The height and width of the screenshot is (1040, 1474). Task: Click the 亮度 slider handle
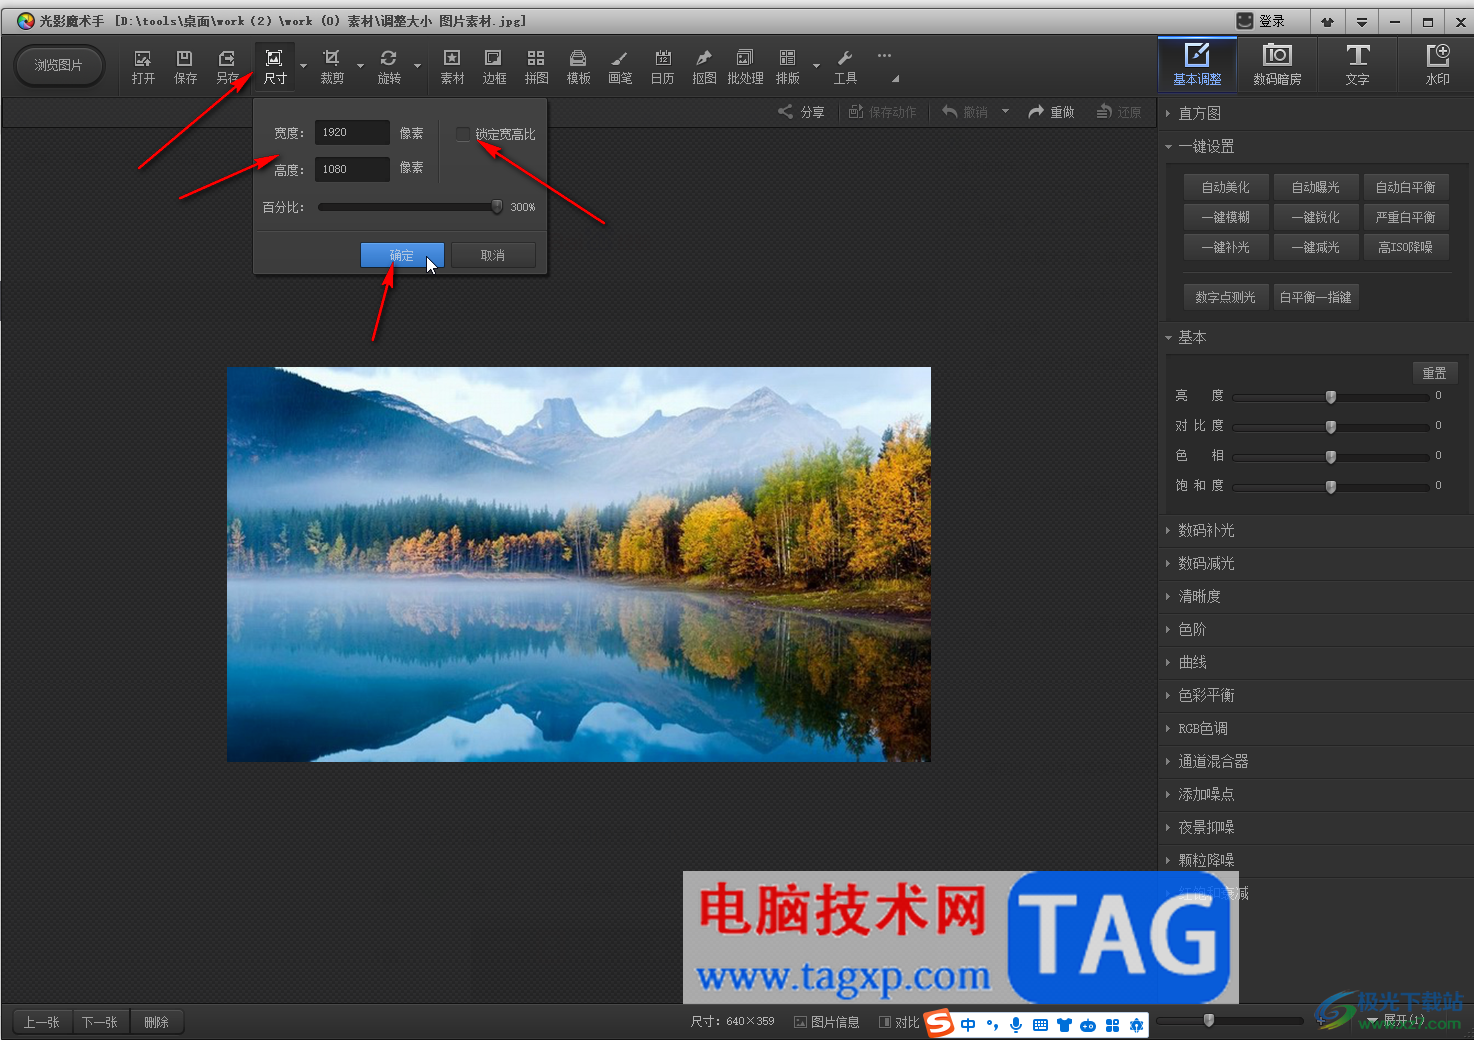(1331, 397)
